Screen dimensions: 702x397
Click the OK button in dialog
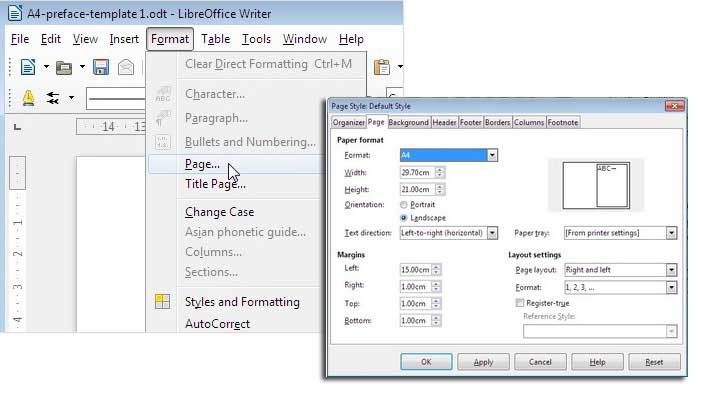coord(426,362)
